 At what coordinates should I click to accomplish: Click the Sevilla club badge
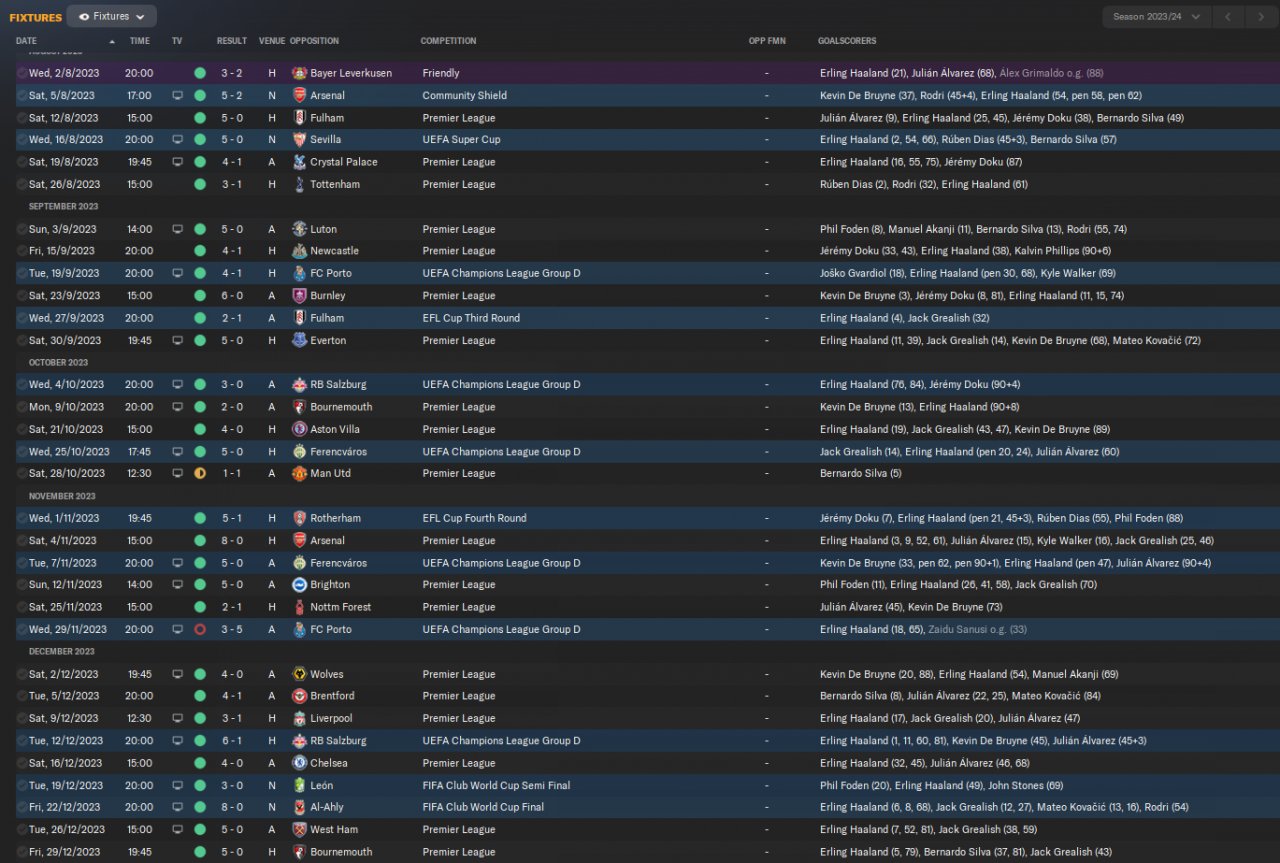[x=299, y=140]
